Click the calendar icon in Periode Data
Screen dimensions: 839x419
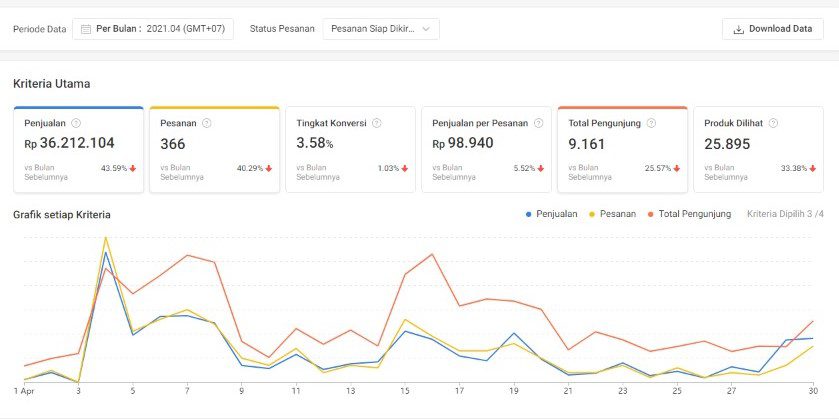tap(86, 29)
